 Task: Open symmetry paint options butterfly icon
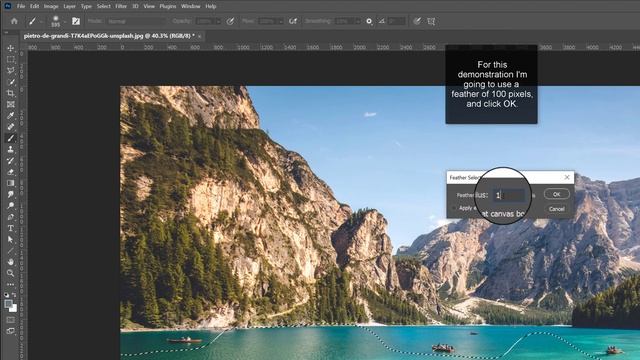tap(431, 21)
